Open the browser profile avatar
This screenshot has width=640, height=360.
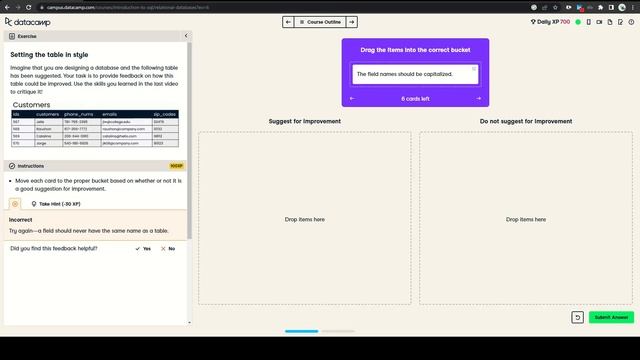[x=622, y=7]
